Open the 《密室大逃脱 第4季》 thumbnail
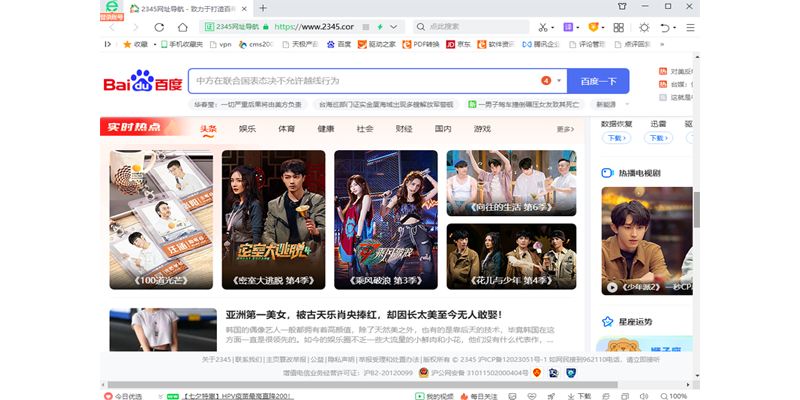800x400 pixels. tap(273, 220)
